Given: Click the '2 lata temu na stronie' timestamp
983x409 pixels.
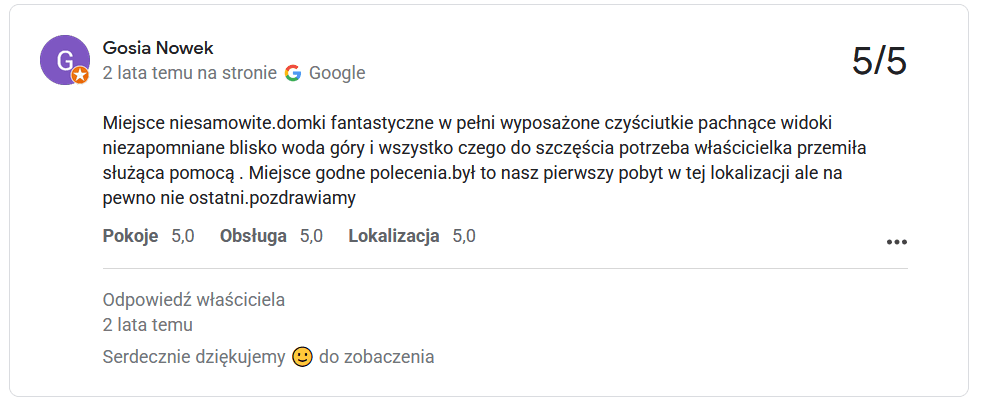Looking at the screenshot, I should tap(190, 73).
